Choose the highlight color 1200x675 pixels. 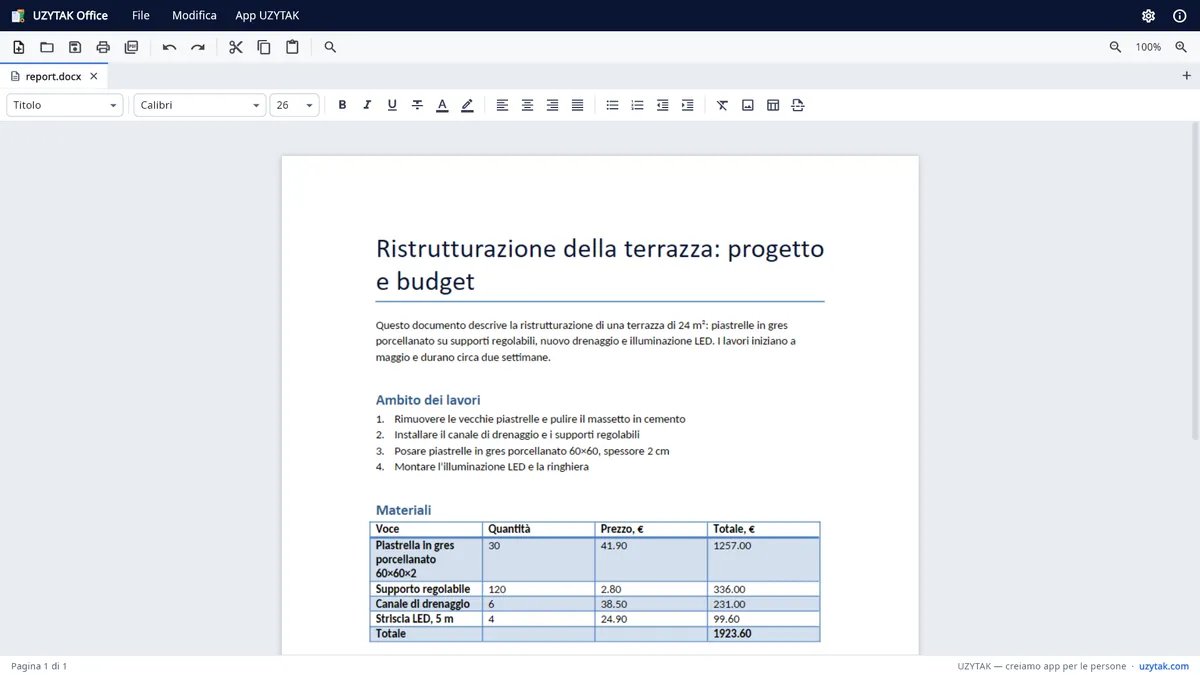click(x=467, y=105)
